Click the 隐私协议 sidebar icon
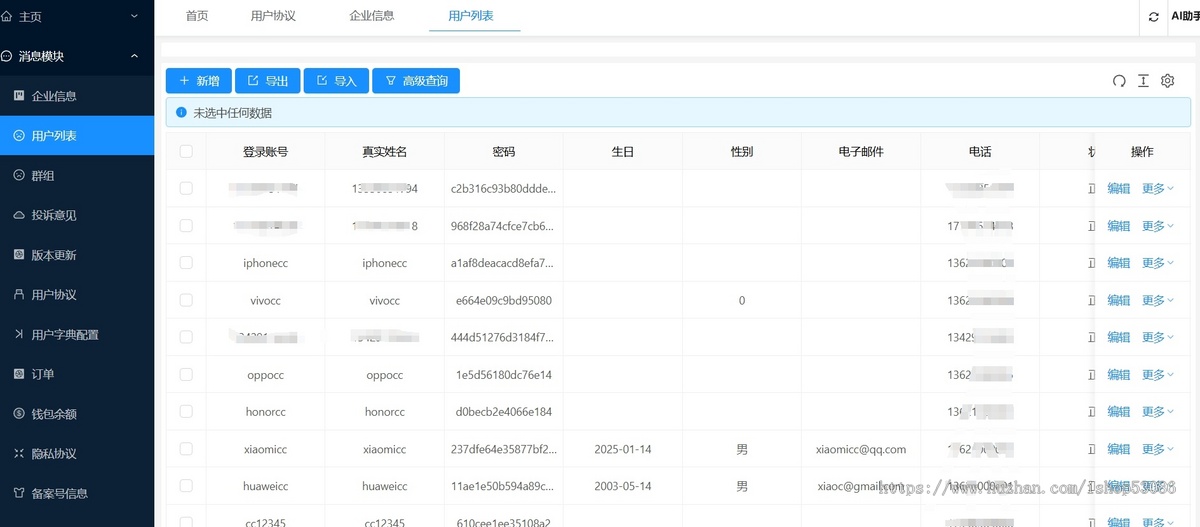 click(19, 453)
